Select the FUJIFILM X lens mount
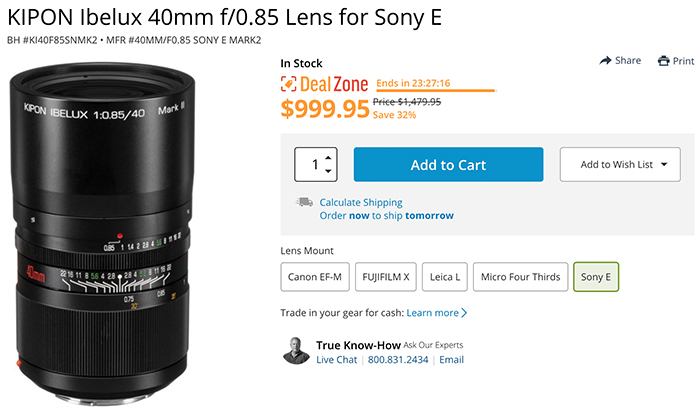 (386, 277)
